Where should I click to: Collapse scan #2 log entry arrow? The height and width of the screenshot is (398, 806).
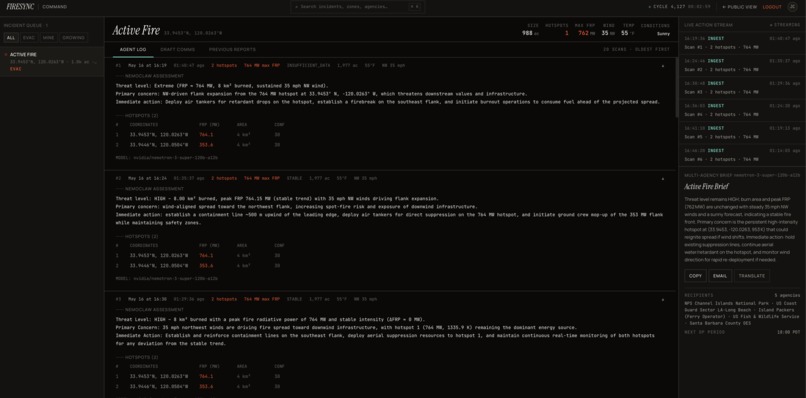(x=663, y=178)
